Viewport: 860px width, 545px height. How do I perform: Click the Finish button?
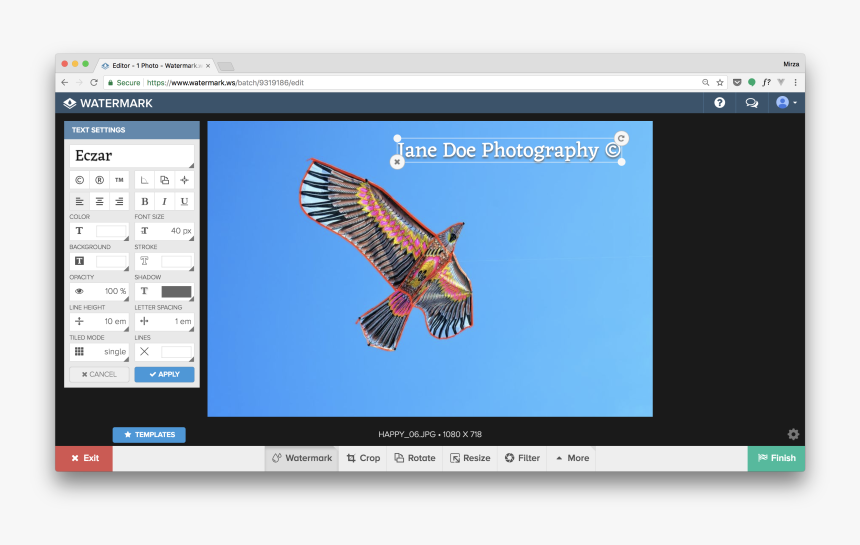tap(776, 458)
